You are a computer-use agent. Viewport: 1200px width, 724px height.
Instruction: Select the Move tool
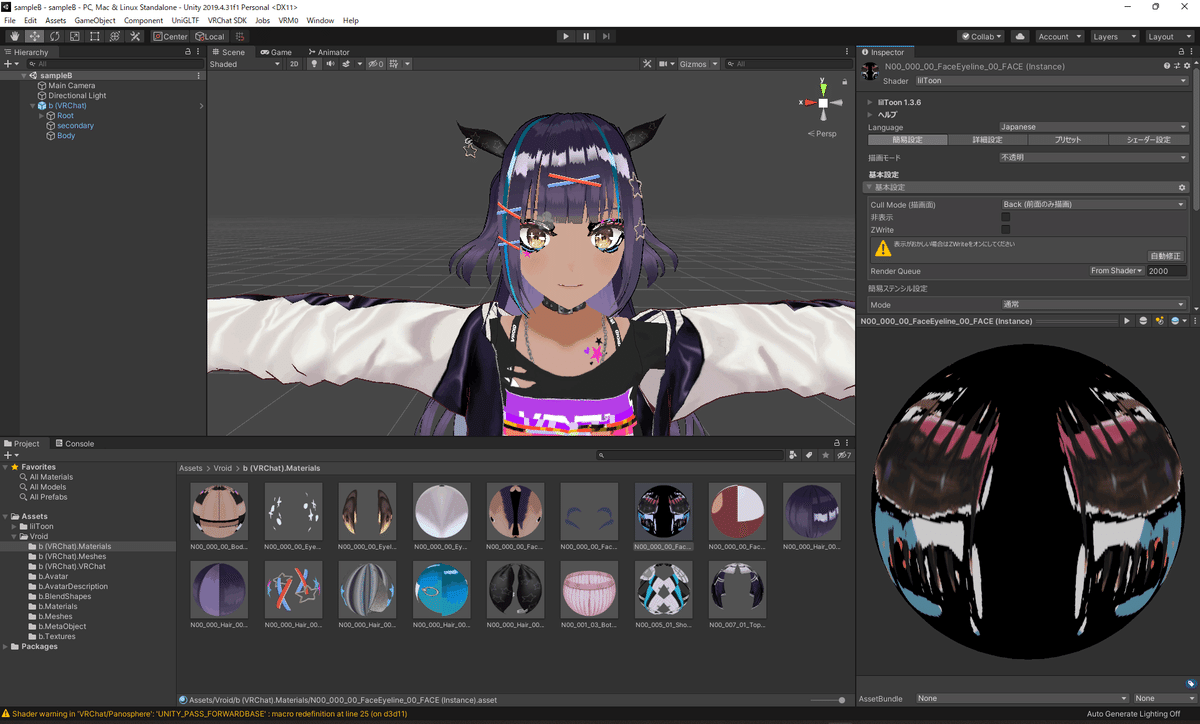pyautogui.click(x=35, y=36)
